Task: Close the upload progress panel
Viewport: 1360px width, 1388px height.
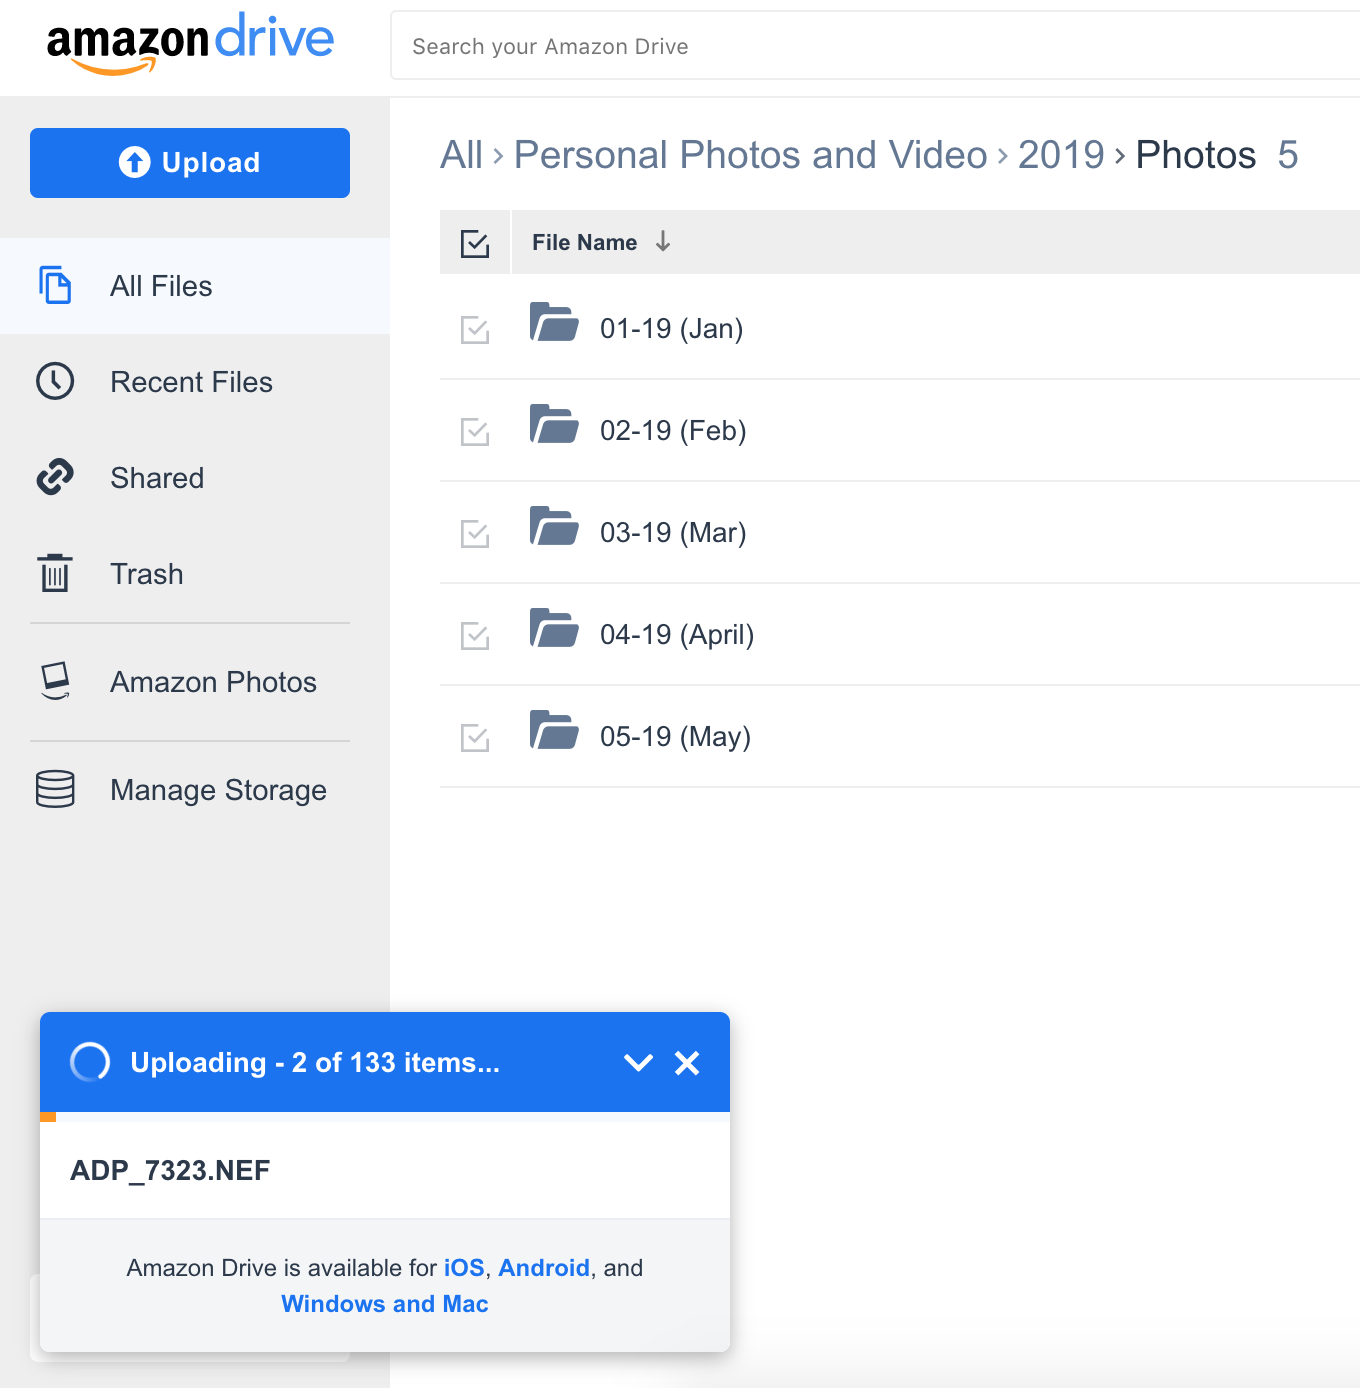Action: [x=687, y=1062]
